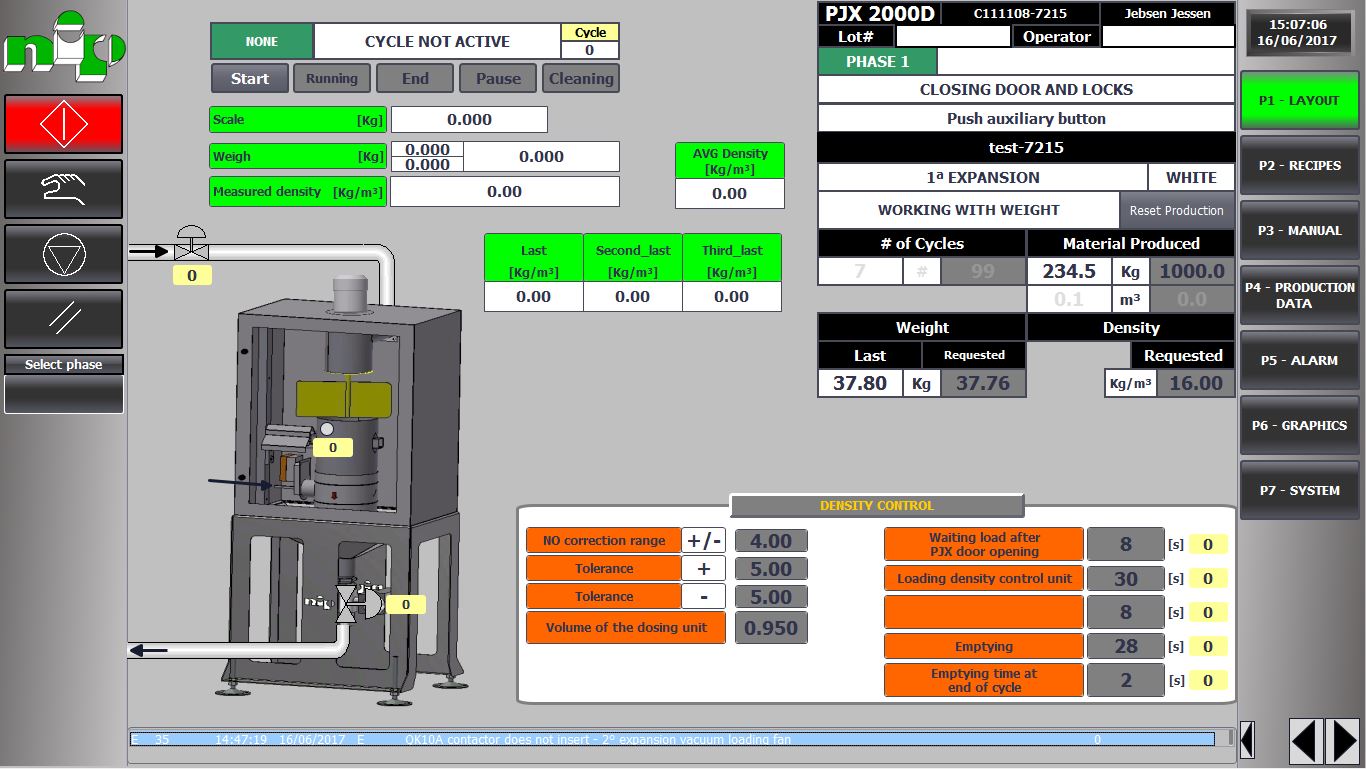1366x769 pixels.
Task: Click the AVG Density value 0.00
Action: 730,194
